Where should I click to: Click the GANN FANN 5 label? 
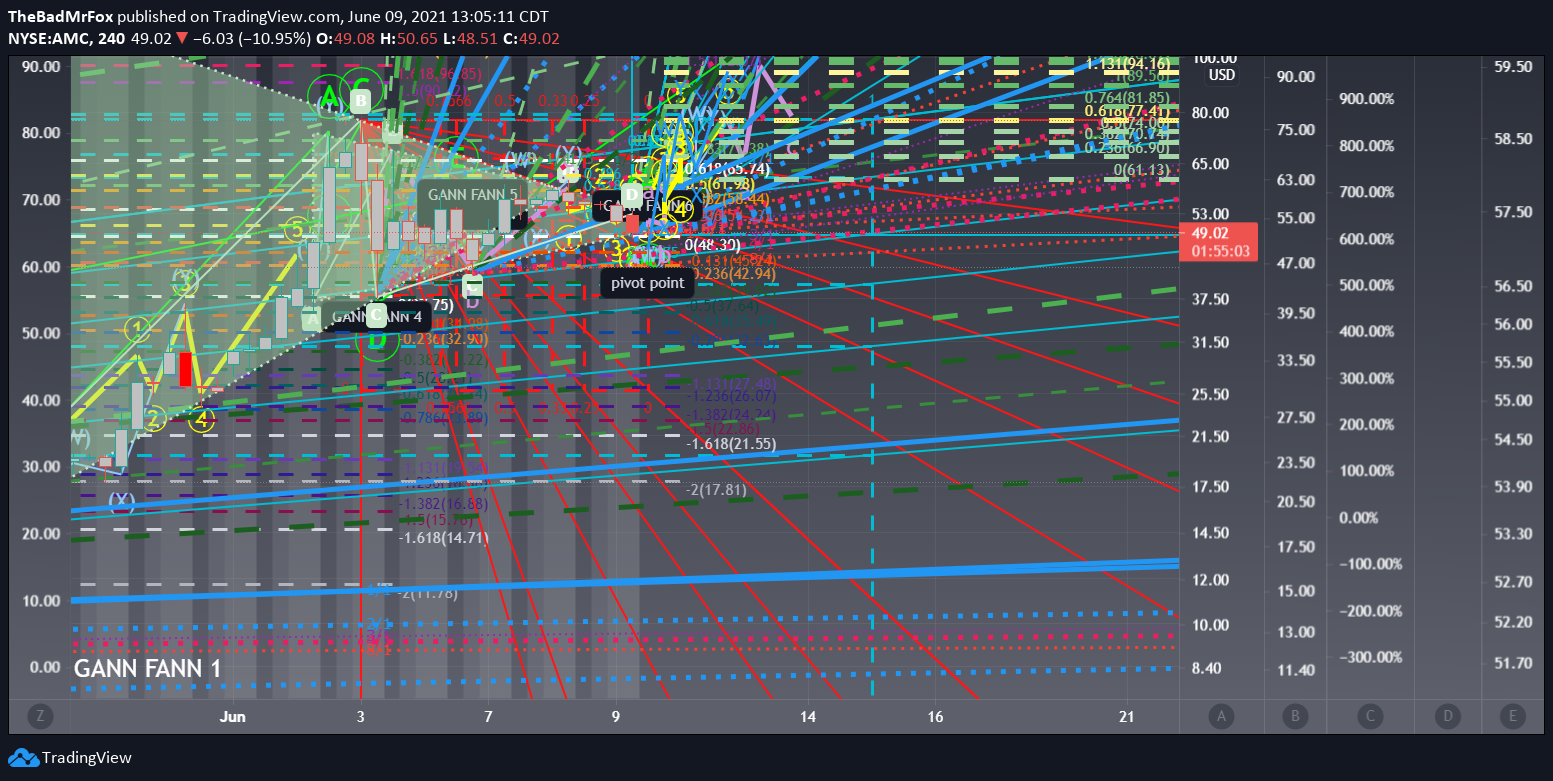474,194
